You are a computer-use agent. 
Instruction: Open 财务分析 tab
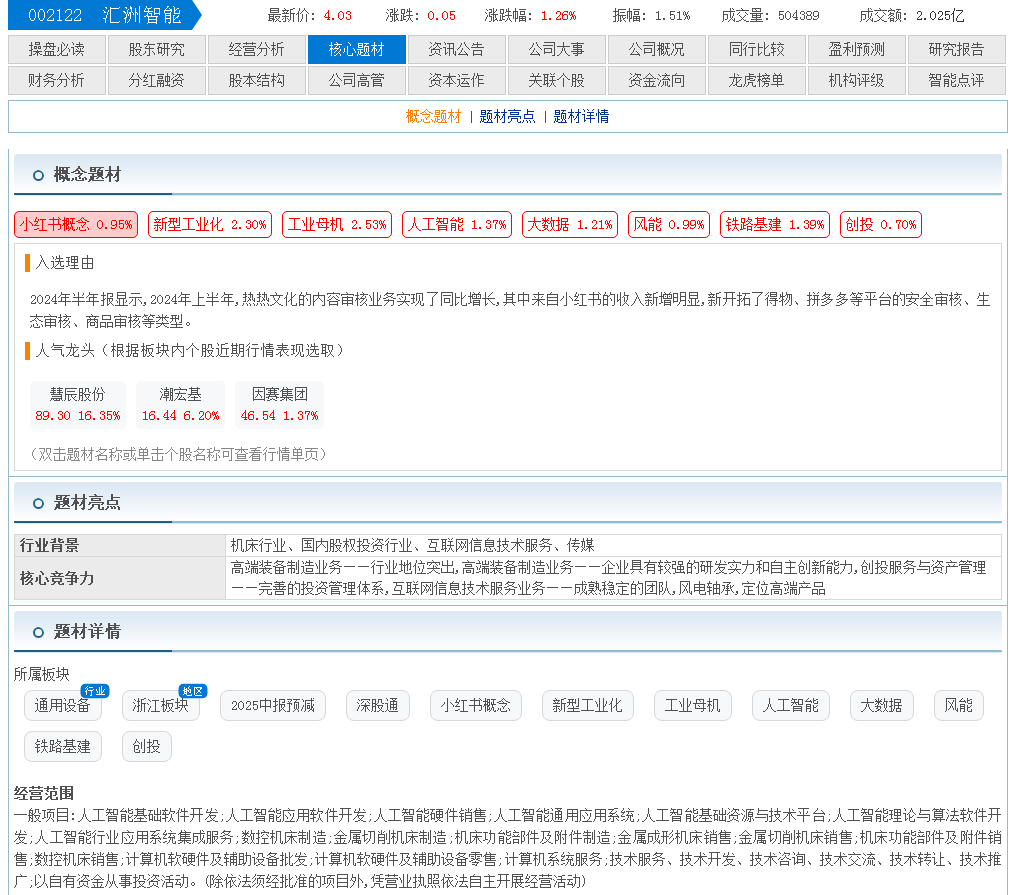56,81
